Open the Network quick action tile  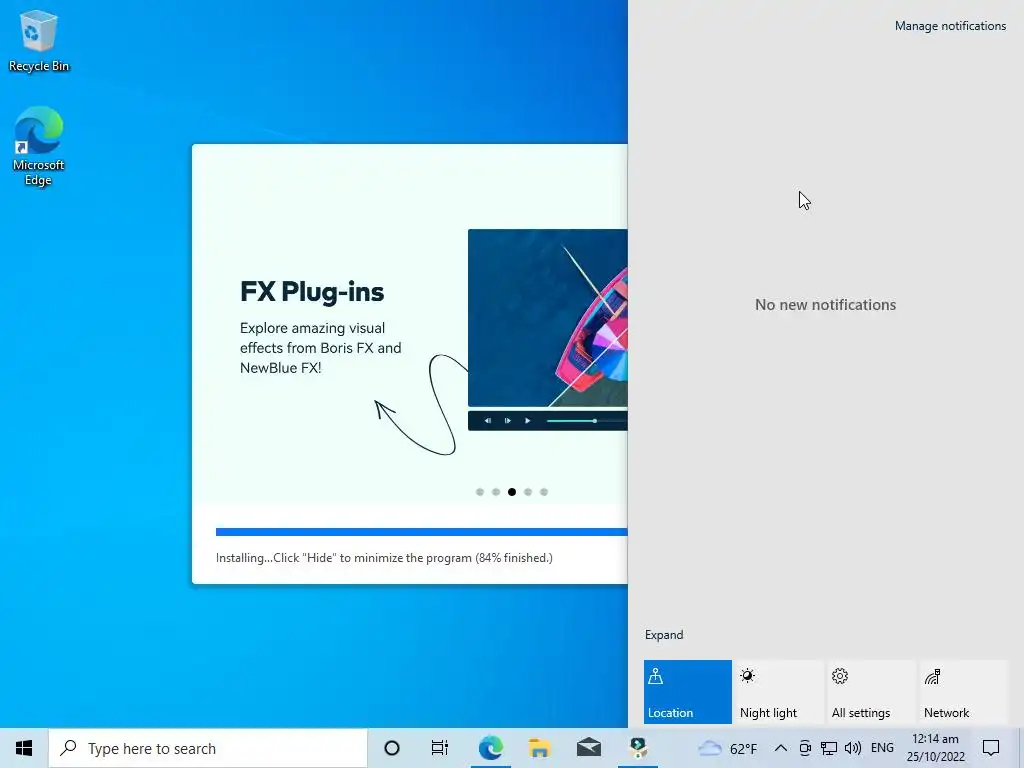pos(963,692)
